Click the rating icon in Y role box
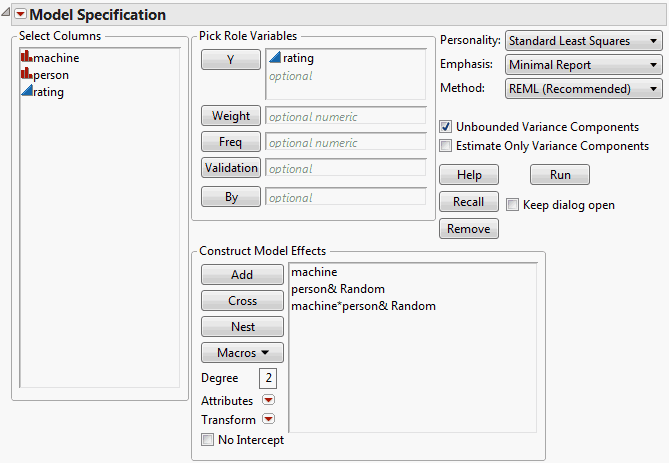This screenshot has width=669, height=463. pos(275,58)
